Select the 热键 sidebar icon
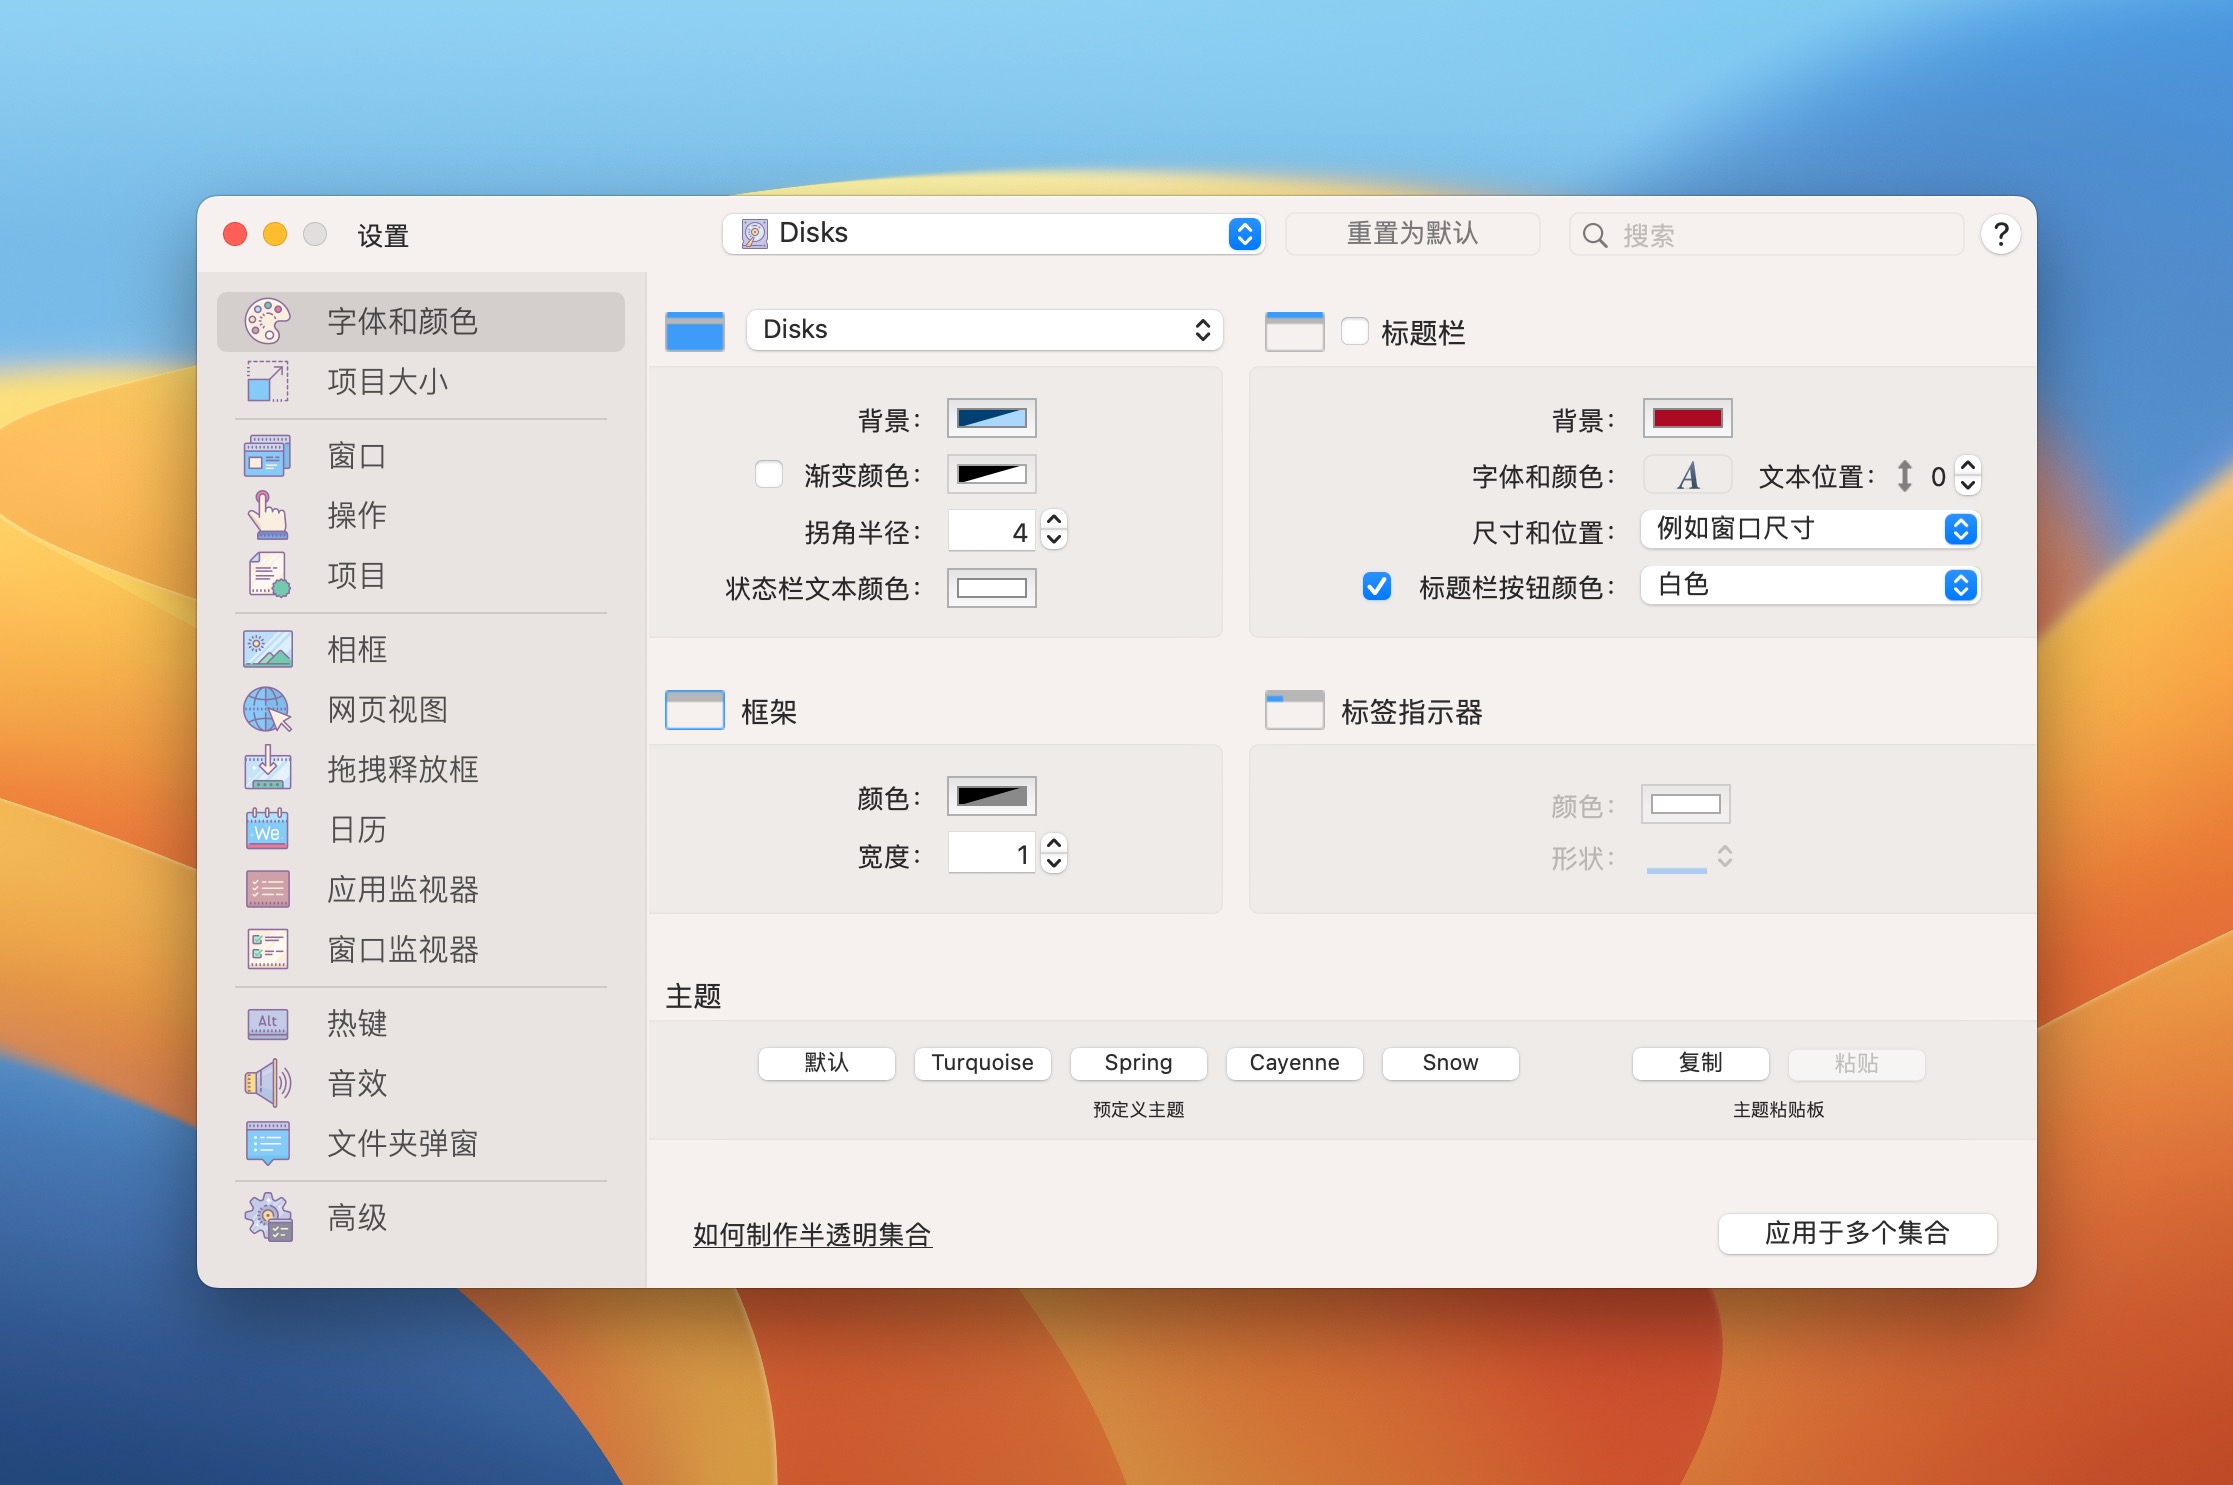2233x1485 pixels. [356, 1022]
